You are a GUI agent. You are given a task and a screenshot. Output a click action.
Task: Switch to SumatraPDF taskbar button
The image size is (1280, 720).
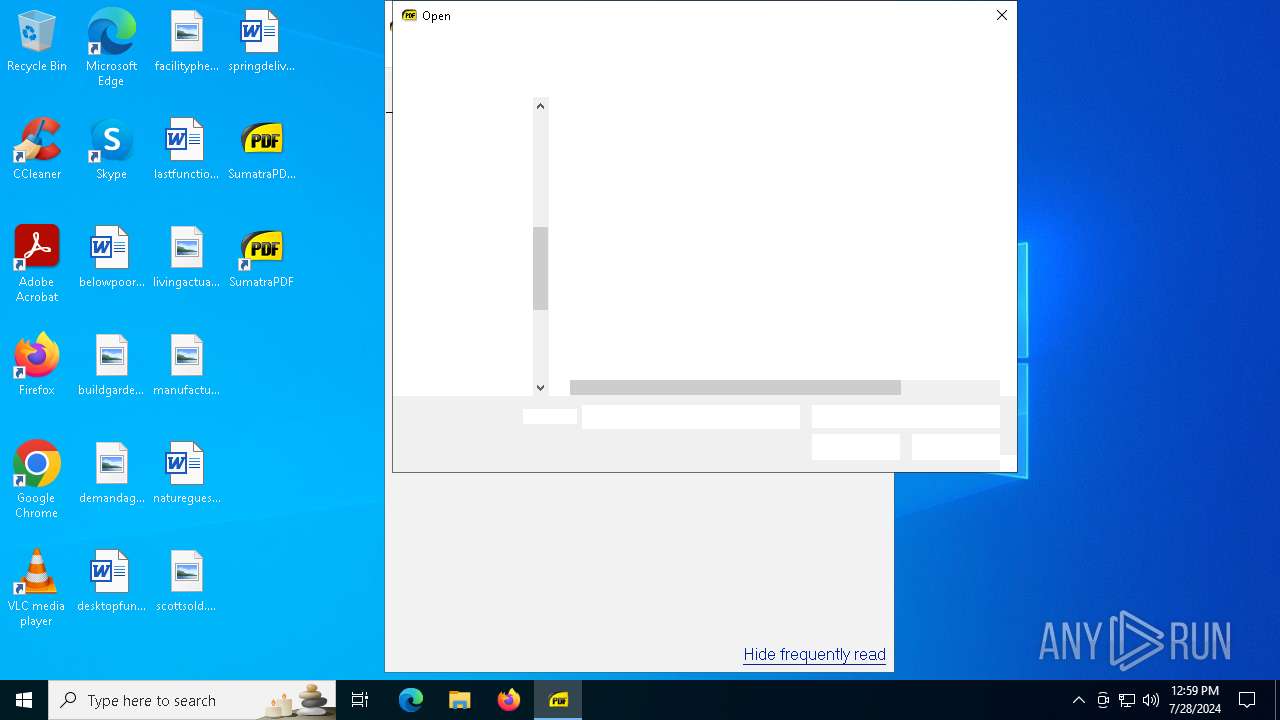click(558, 700)
